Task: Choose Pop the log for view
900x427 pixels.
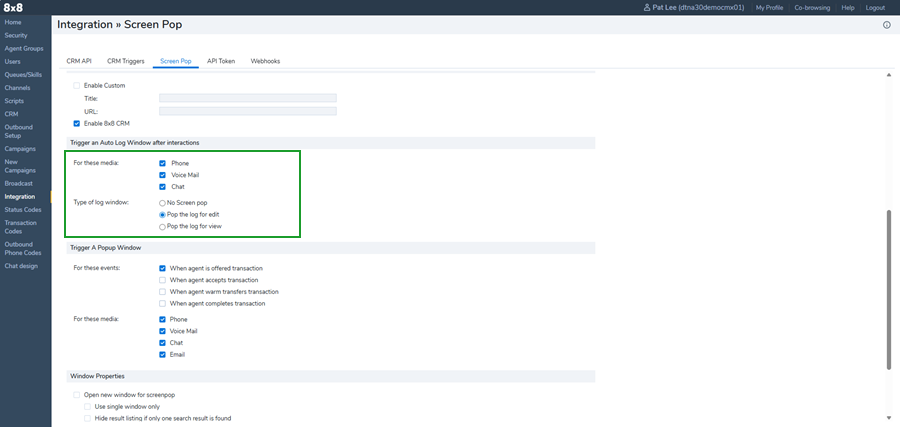Action: pos(162,227)
